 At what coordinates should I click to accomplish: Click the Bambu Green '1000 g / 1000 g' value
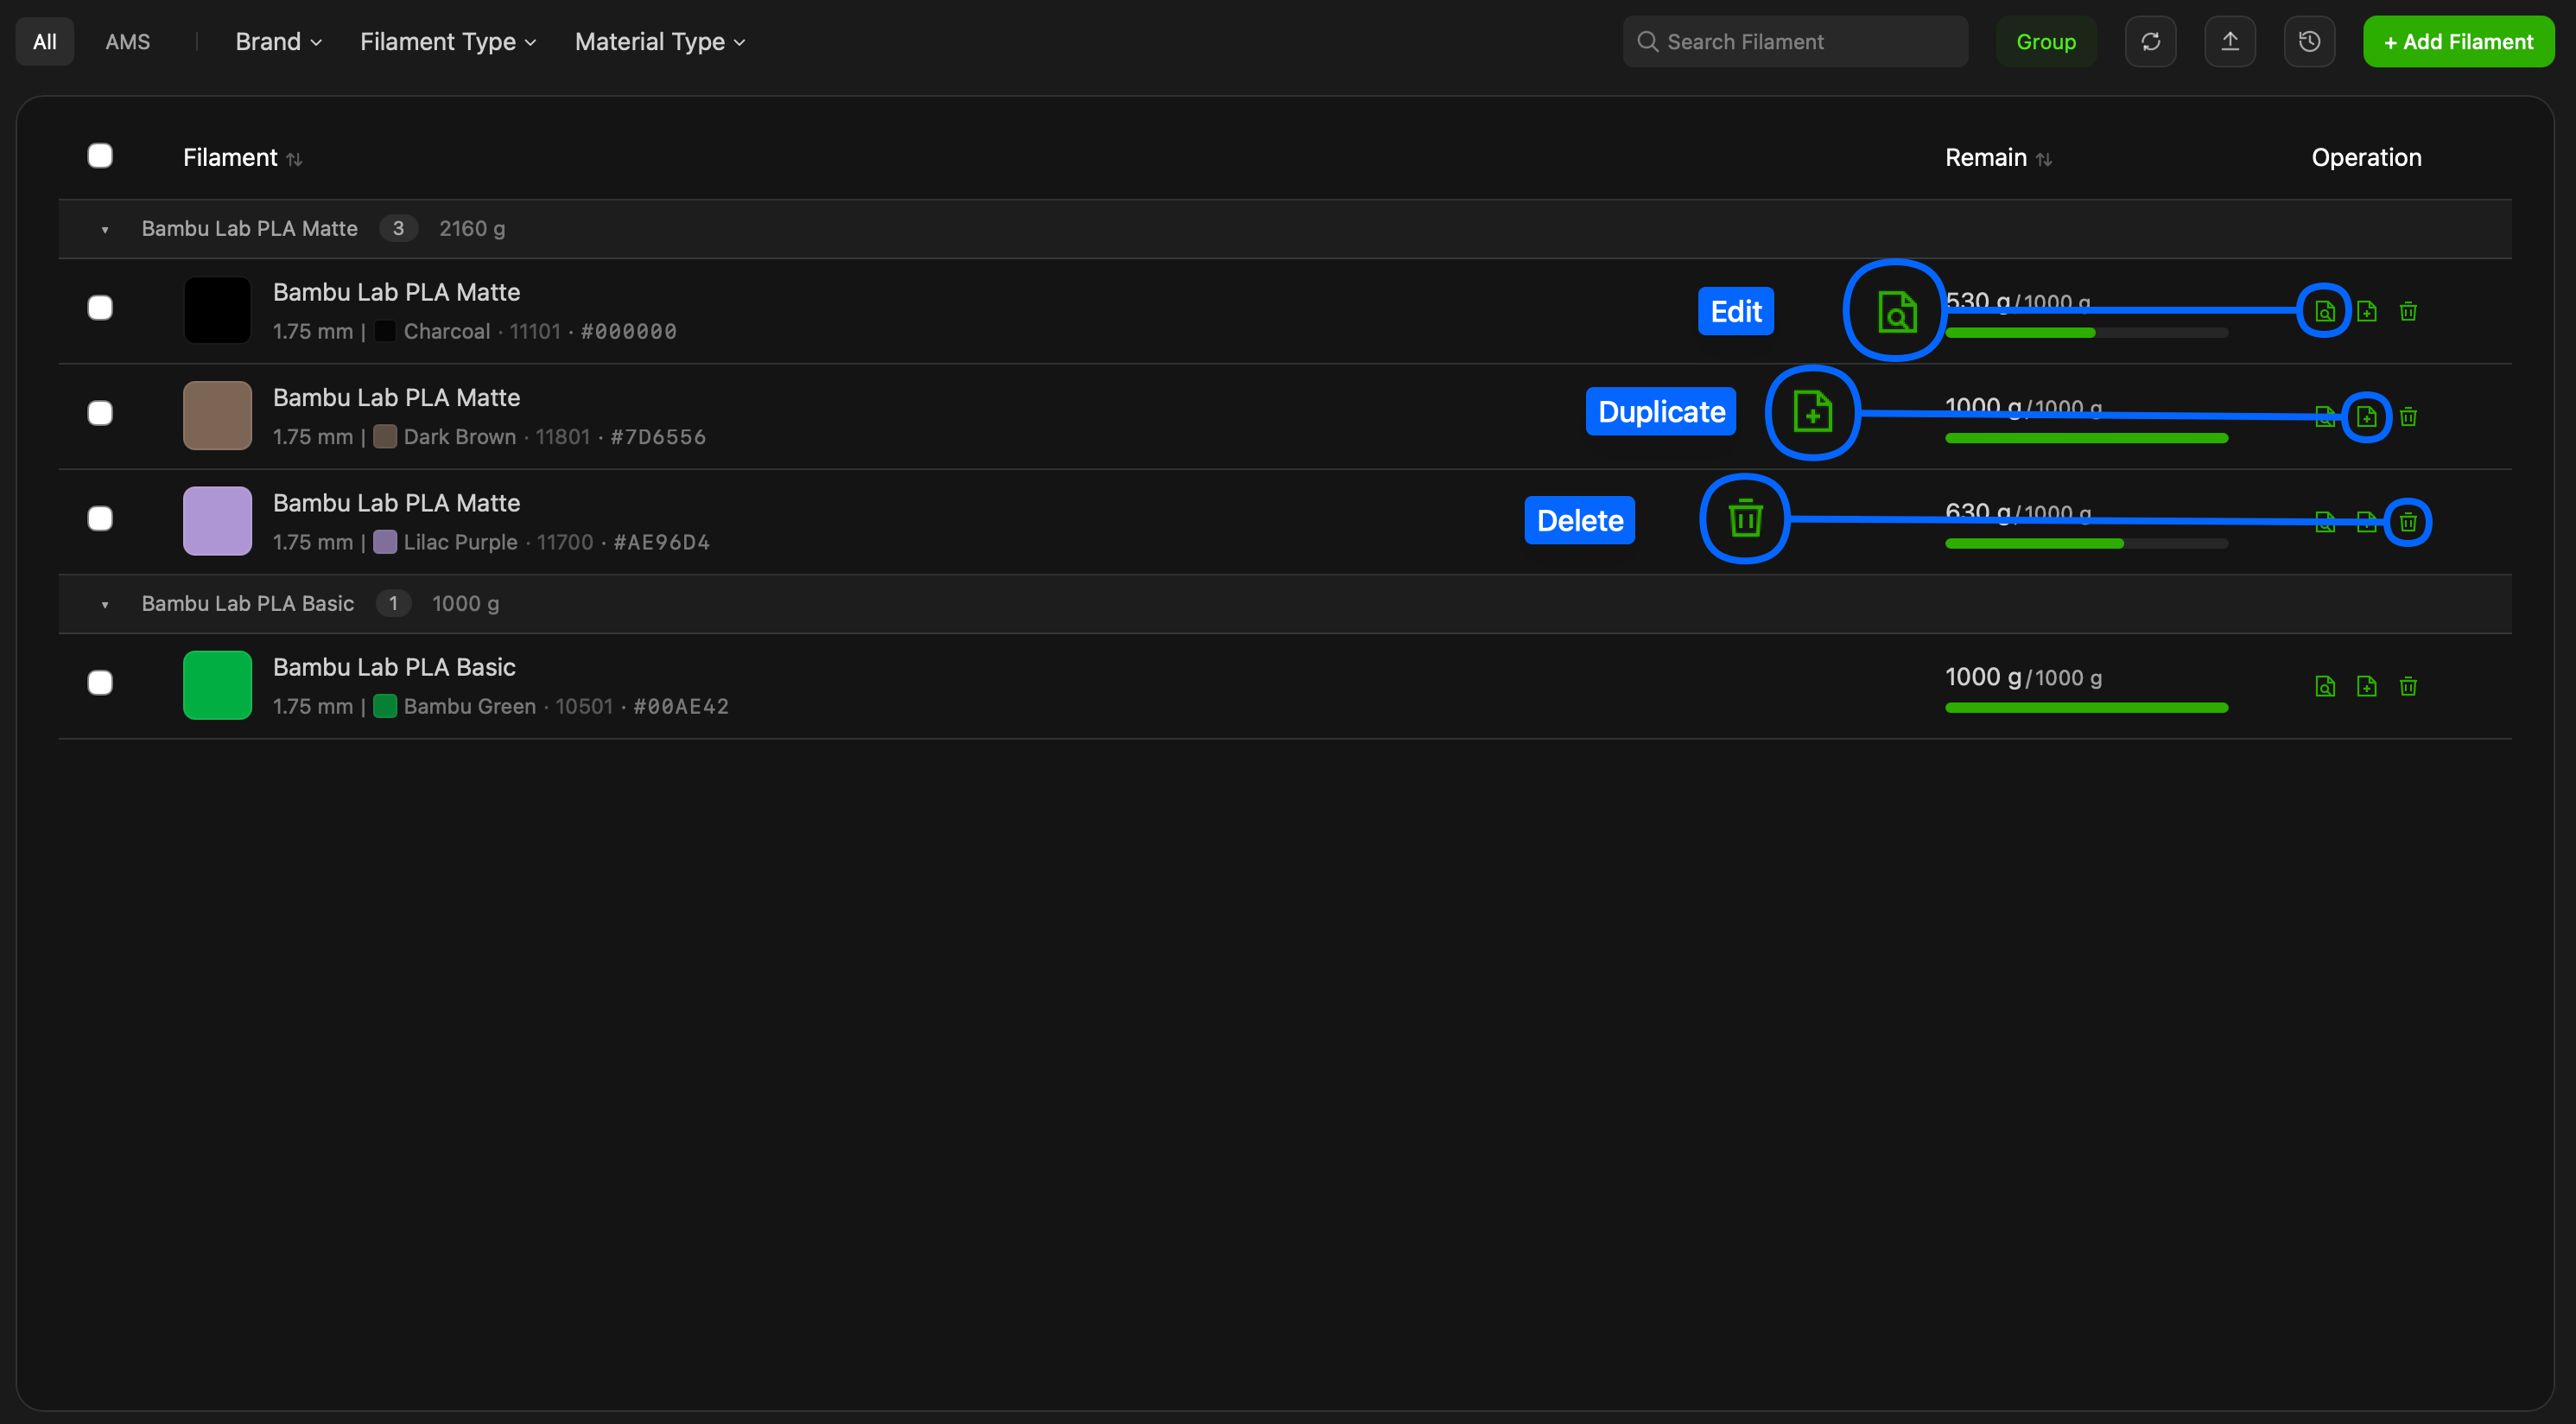pos(2023,677)
